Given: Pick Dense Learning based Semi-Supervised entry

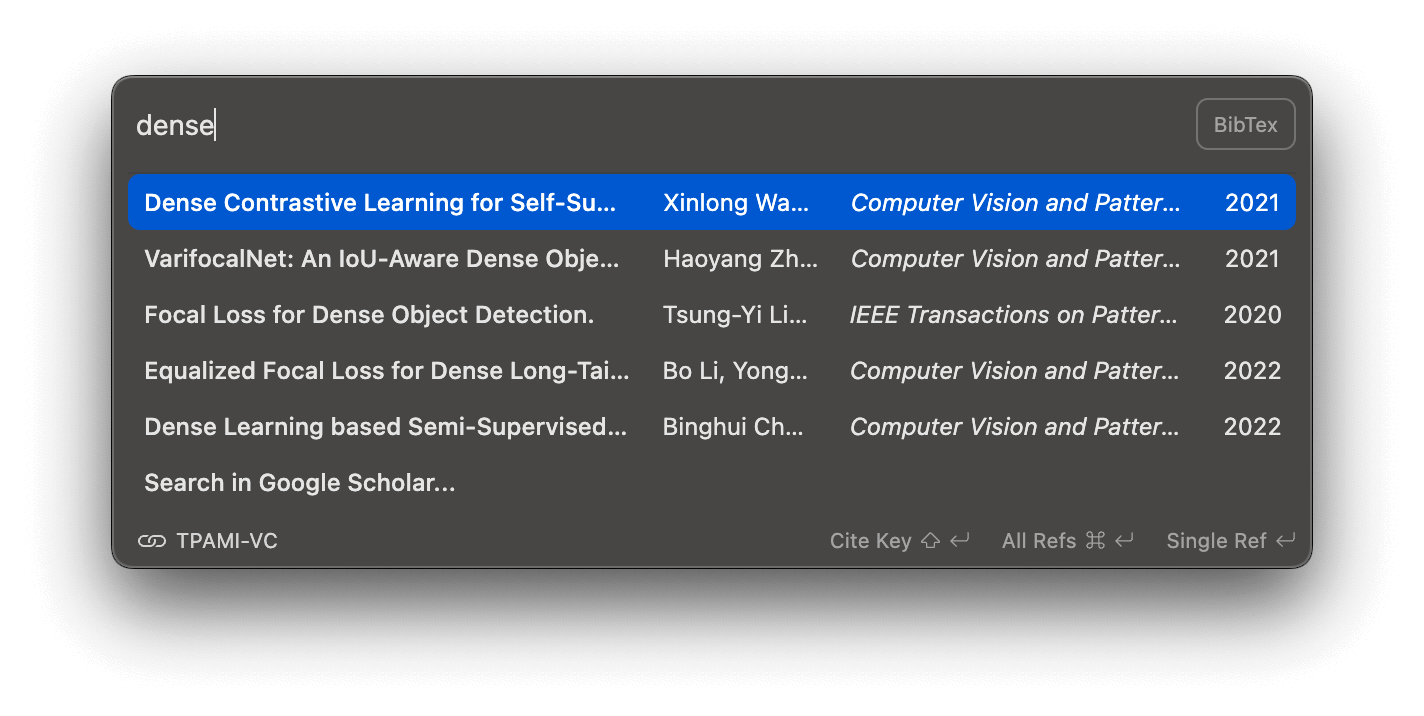Looking at the screenshot, I should click(385, 427).
